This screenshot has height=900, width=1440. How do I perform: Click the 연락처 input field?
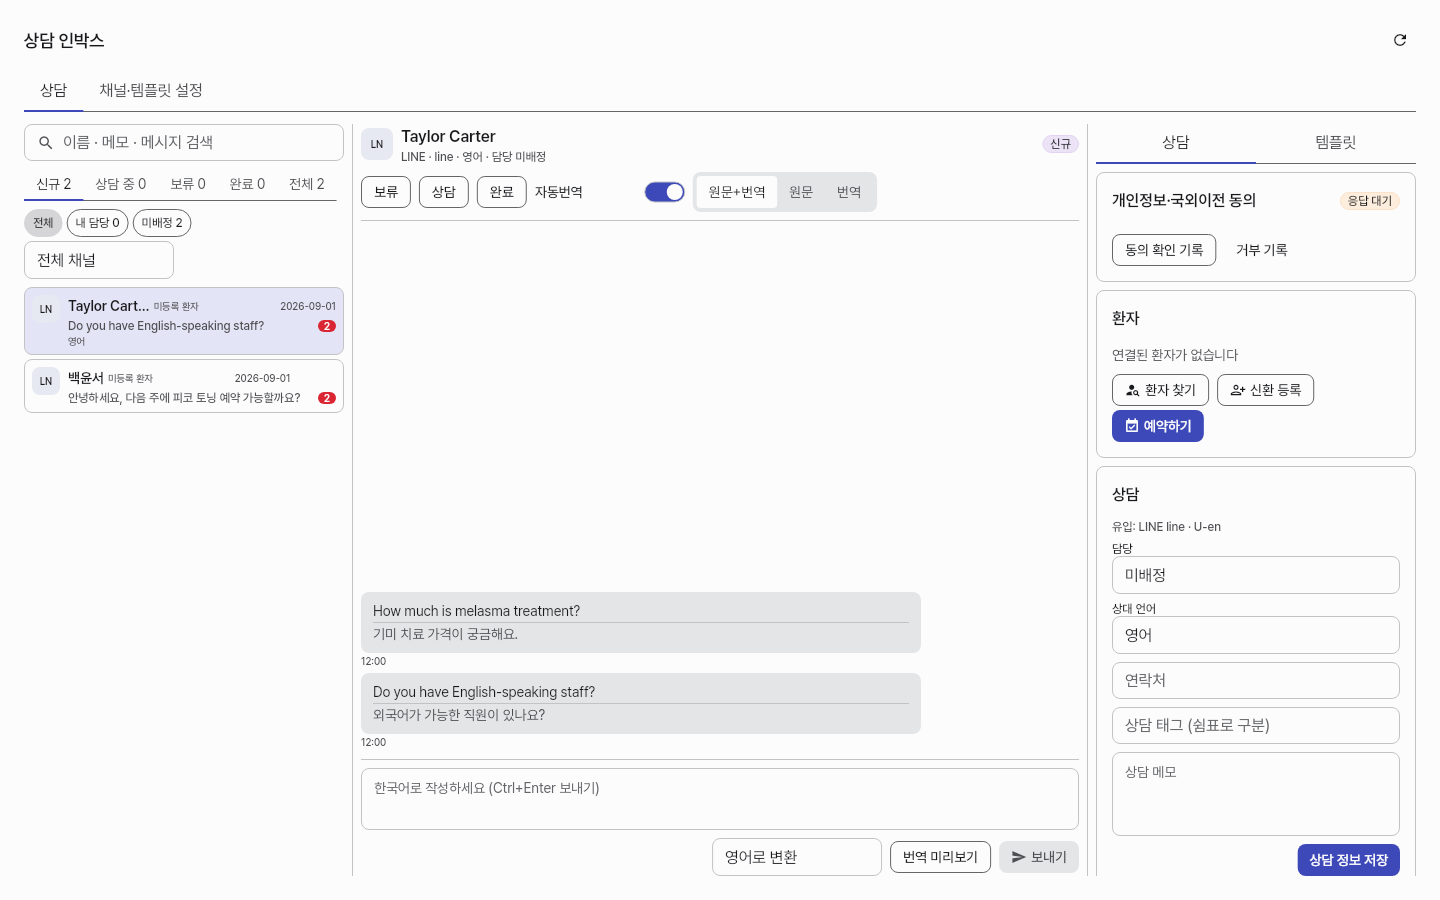1256,680
